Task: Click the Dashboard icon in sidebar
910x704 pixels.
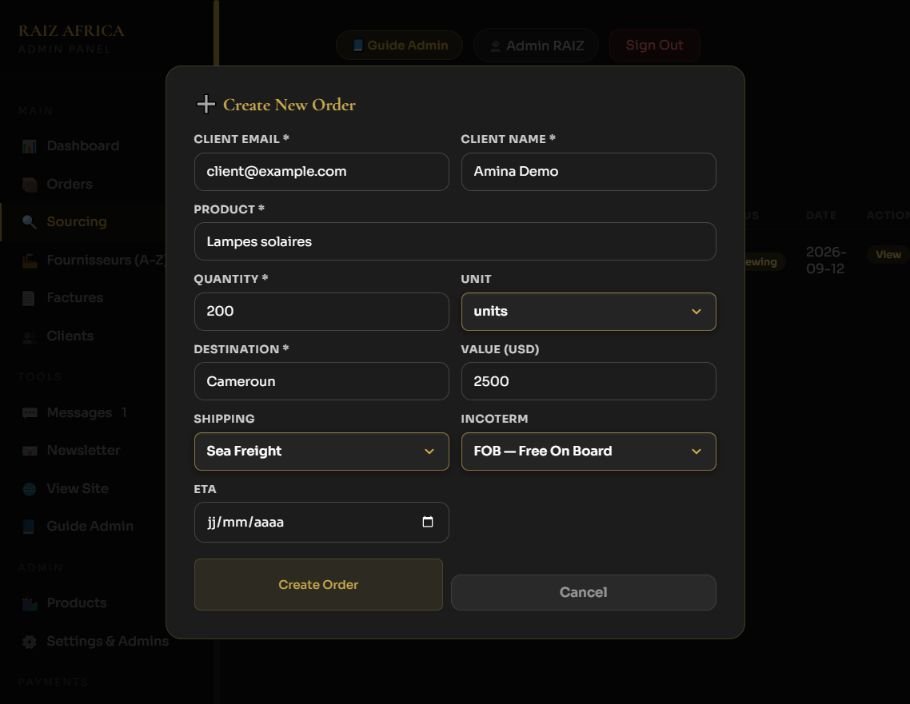Action: coord(29,146)
